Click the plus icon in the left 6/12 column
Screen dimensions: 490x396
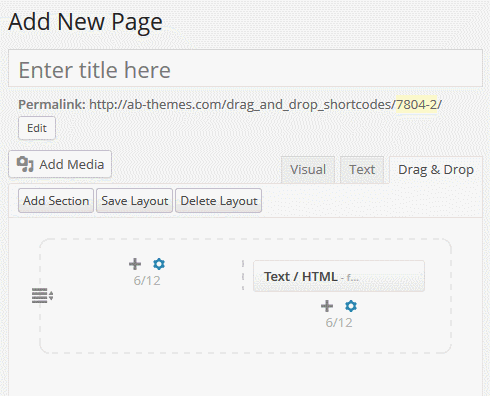click(135, 264)
